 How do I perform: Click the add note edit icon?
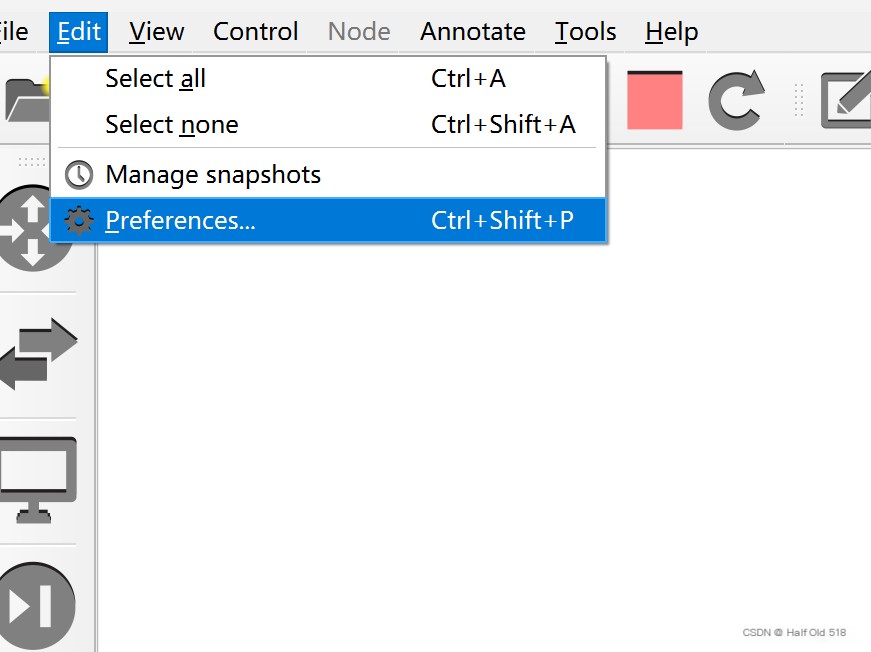coord(846,101)
